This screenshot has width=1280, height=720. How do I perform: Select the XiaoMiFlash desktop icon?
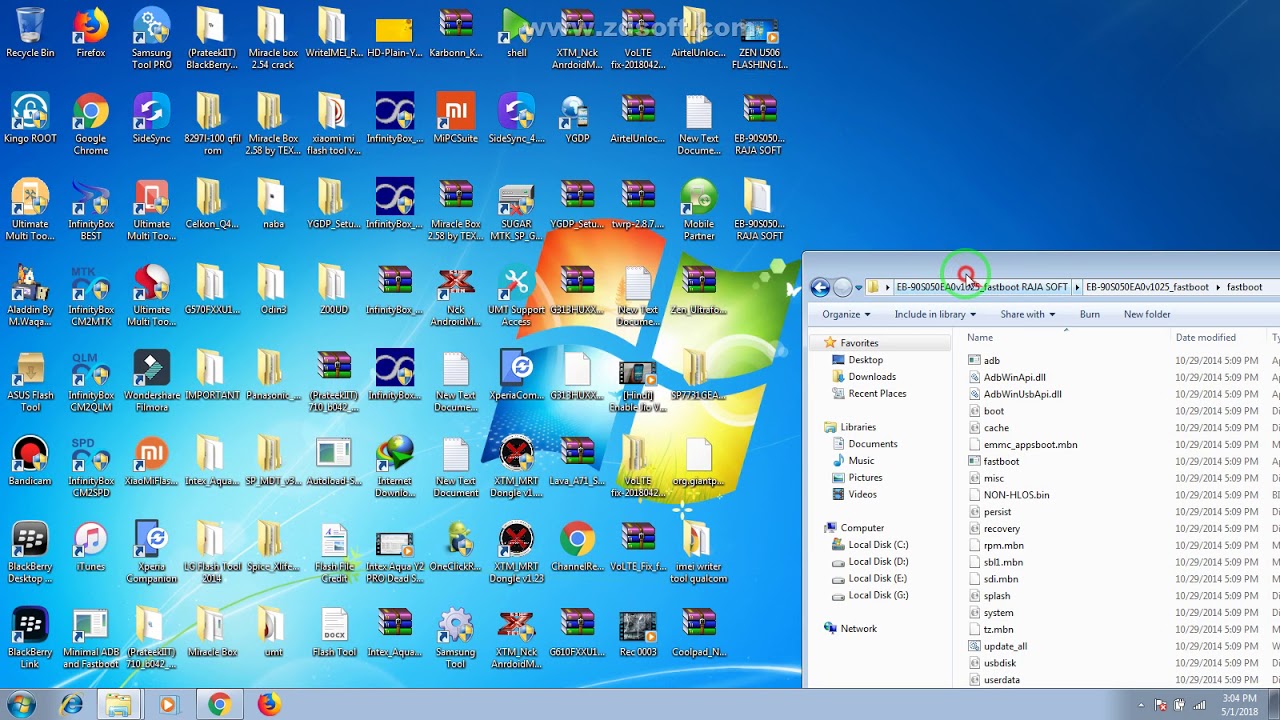point(151,461)
